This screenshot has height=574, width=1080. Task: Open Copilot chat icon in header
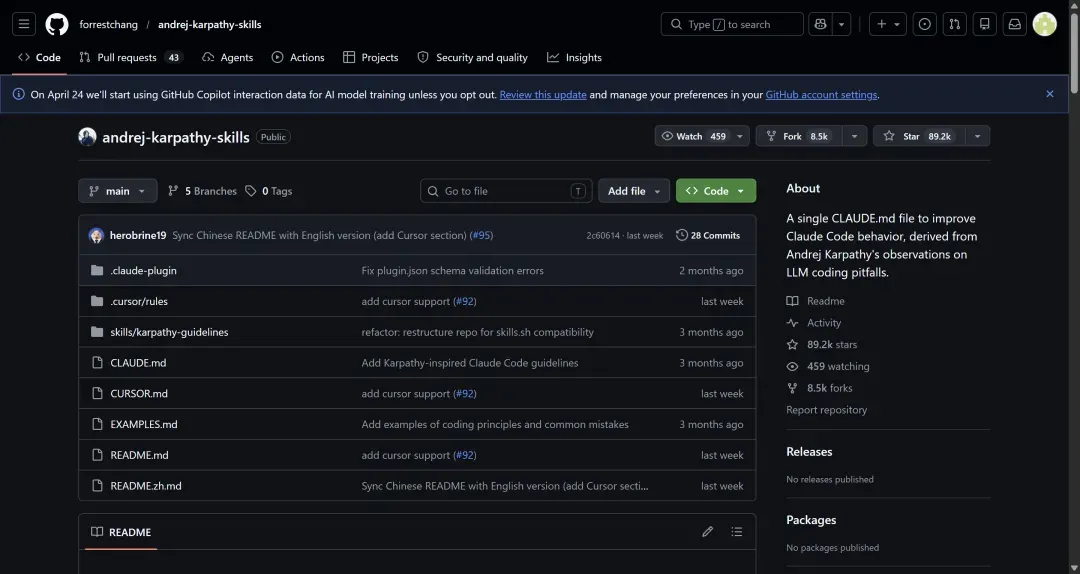[x=820, y=24]
